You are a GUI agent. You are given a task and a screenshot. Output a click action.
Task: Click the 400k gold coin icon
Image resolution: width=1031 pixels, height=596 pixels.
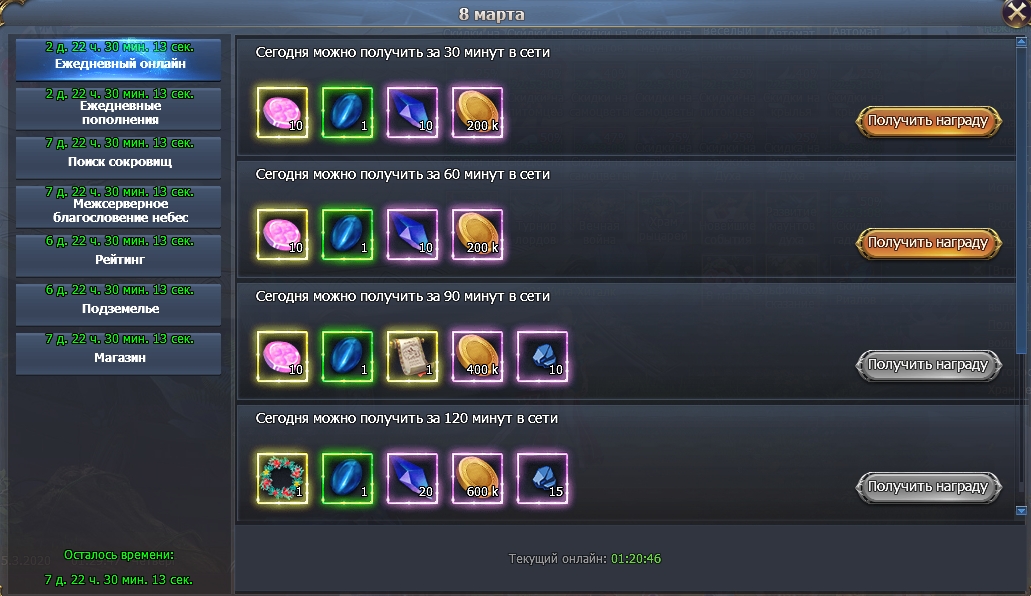477,357
